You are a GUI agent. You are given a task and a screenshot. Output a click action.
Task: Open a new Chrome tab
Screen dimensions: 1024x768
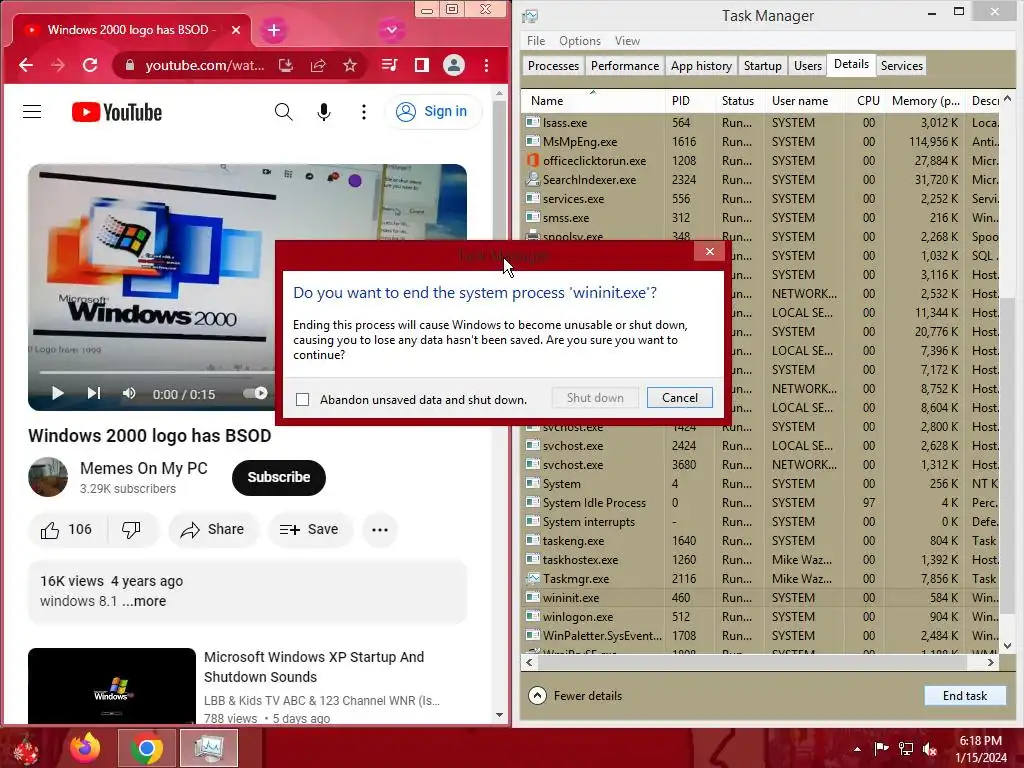pos(274,30)
